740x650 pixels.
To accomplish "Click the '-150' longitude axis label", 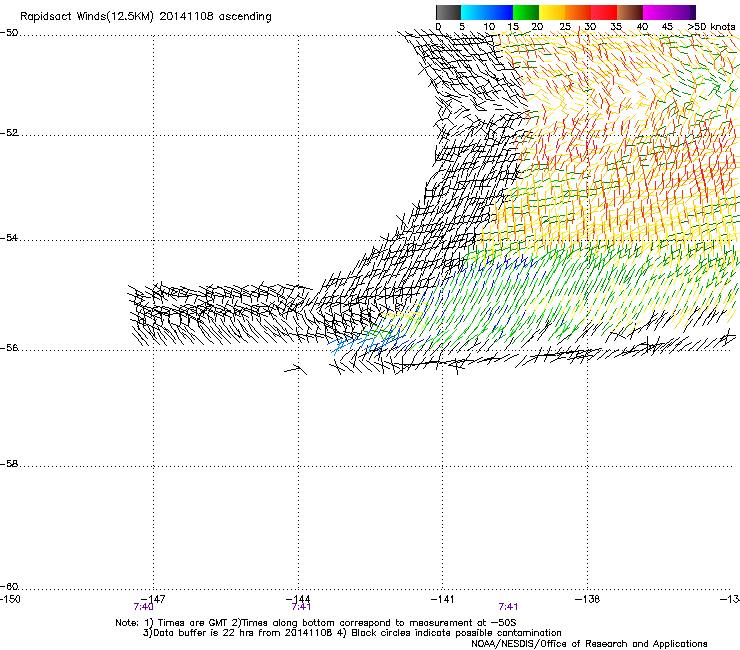I will coord(10,599).
